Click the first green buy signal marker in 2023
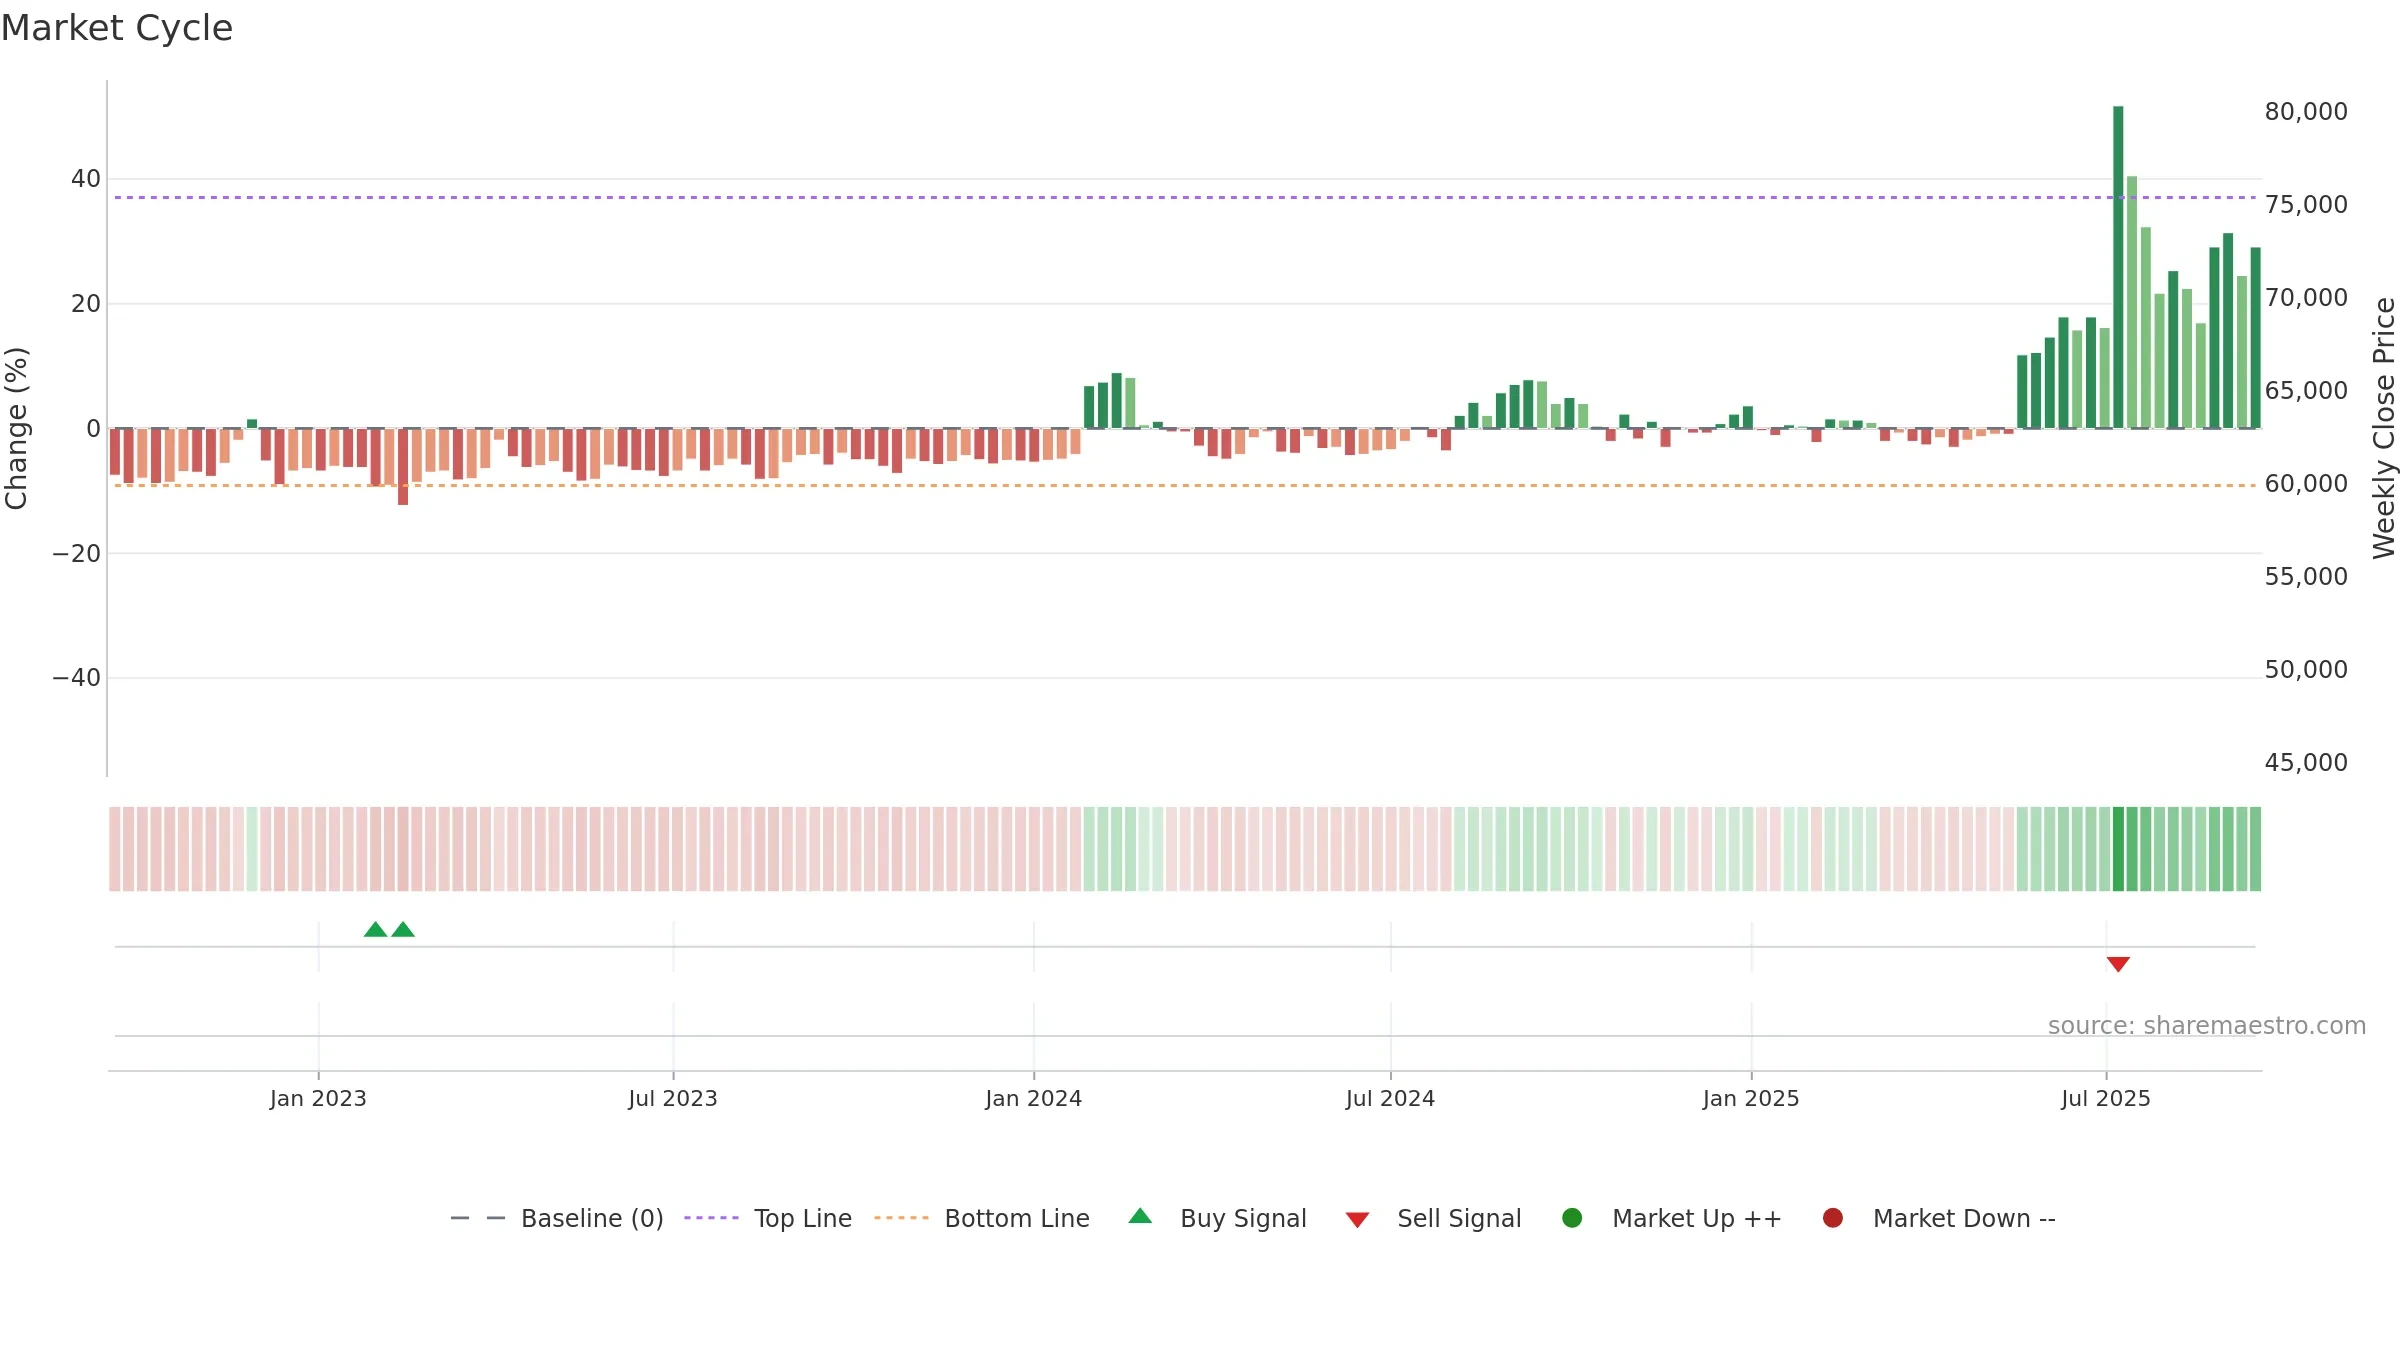The width and height of the screenshot is (2400, 1350). click(375, 929)
